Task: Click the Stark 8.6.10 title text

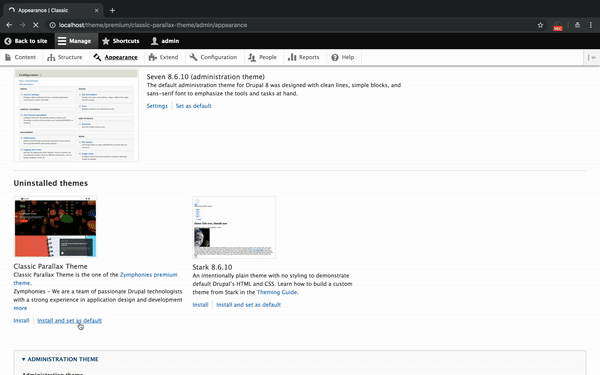Action: click(212, 267)
